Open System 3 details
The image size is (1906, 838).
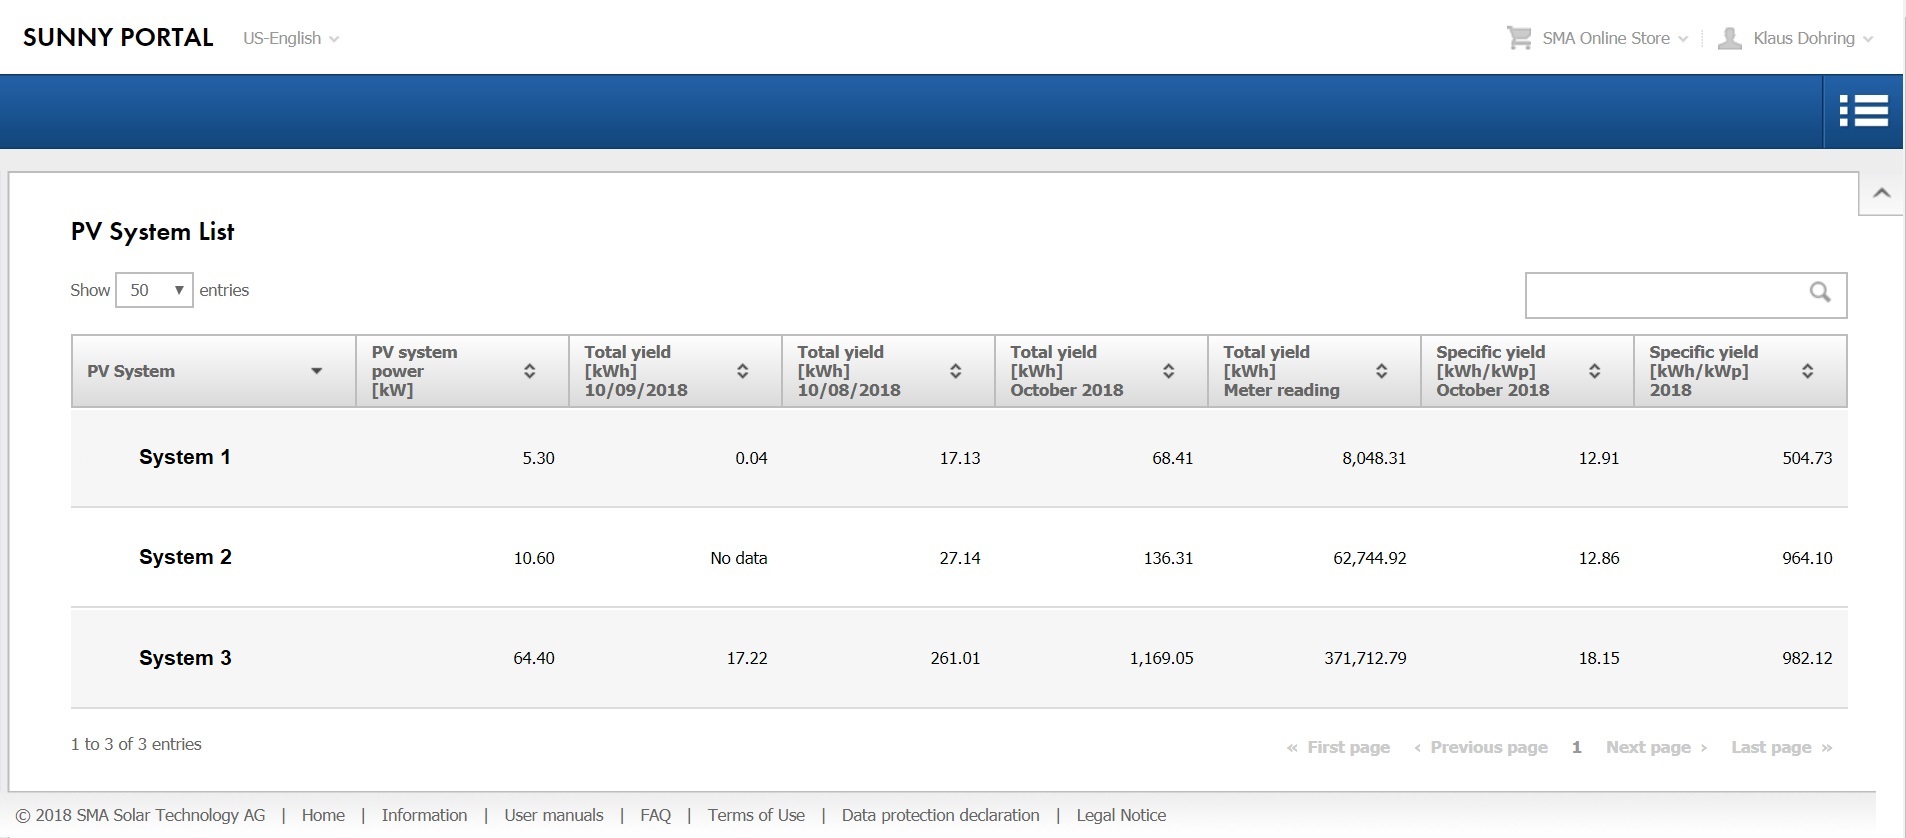tap(185, 658)
